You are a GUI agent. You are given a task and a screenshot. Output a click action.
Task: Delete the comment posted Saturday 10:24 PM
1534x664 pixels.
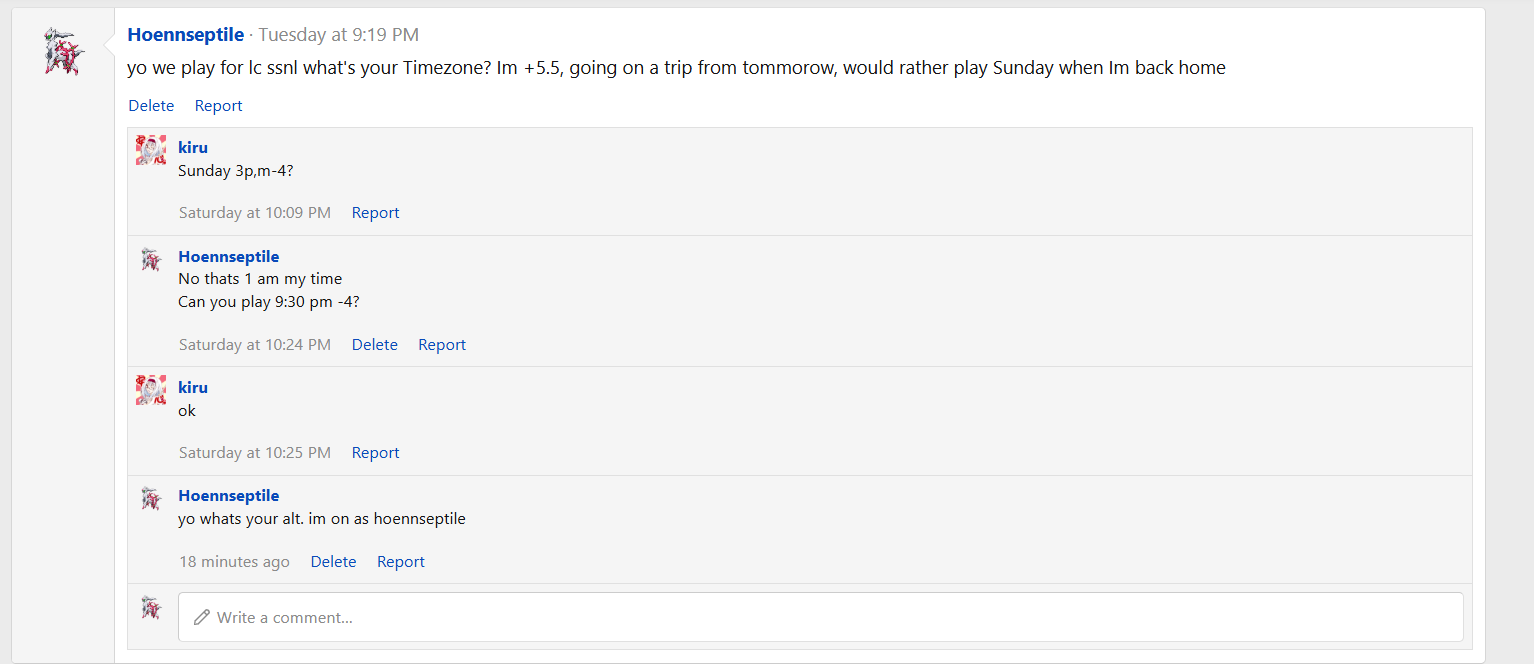pyautogui.click(x=374, y=345)
